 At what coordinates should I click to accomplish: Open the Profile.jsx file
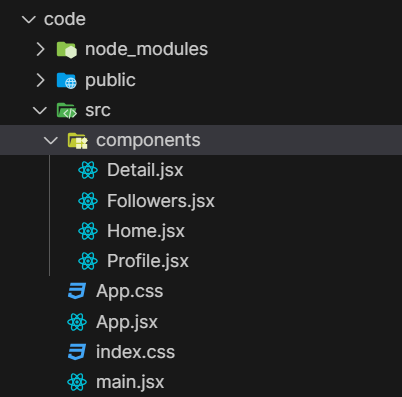(148, 261)
